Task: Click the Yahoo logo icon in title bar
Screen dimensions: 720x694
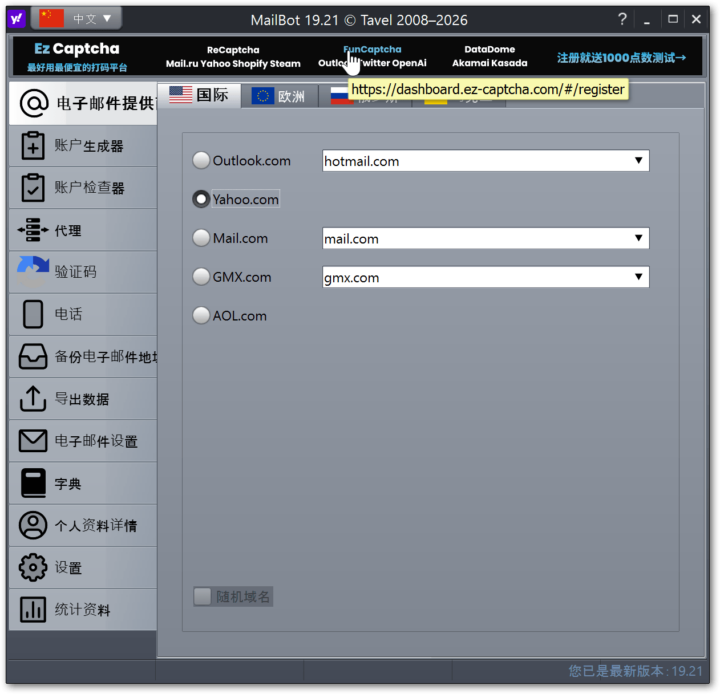Action: (x=17, y=19)
